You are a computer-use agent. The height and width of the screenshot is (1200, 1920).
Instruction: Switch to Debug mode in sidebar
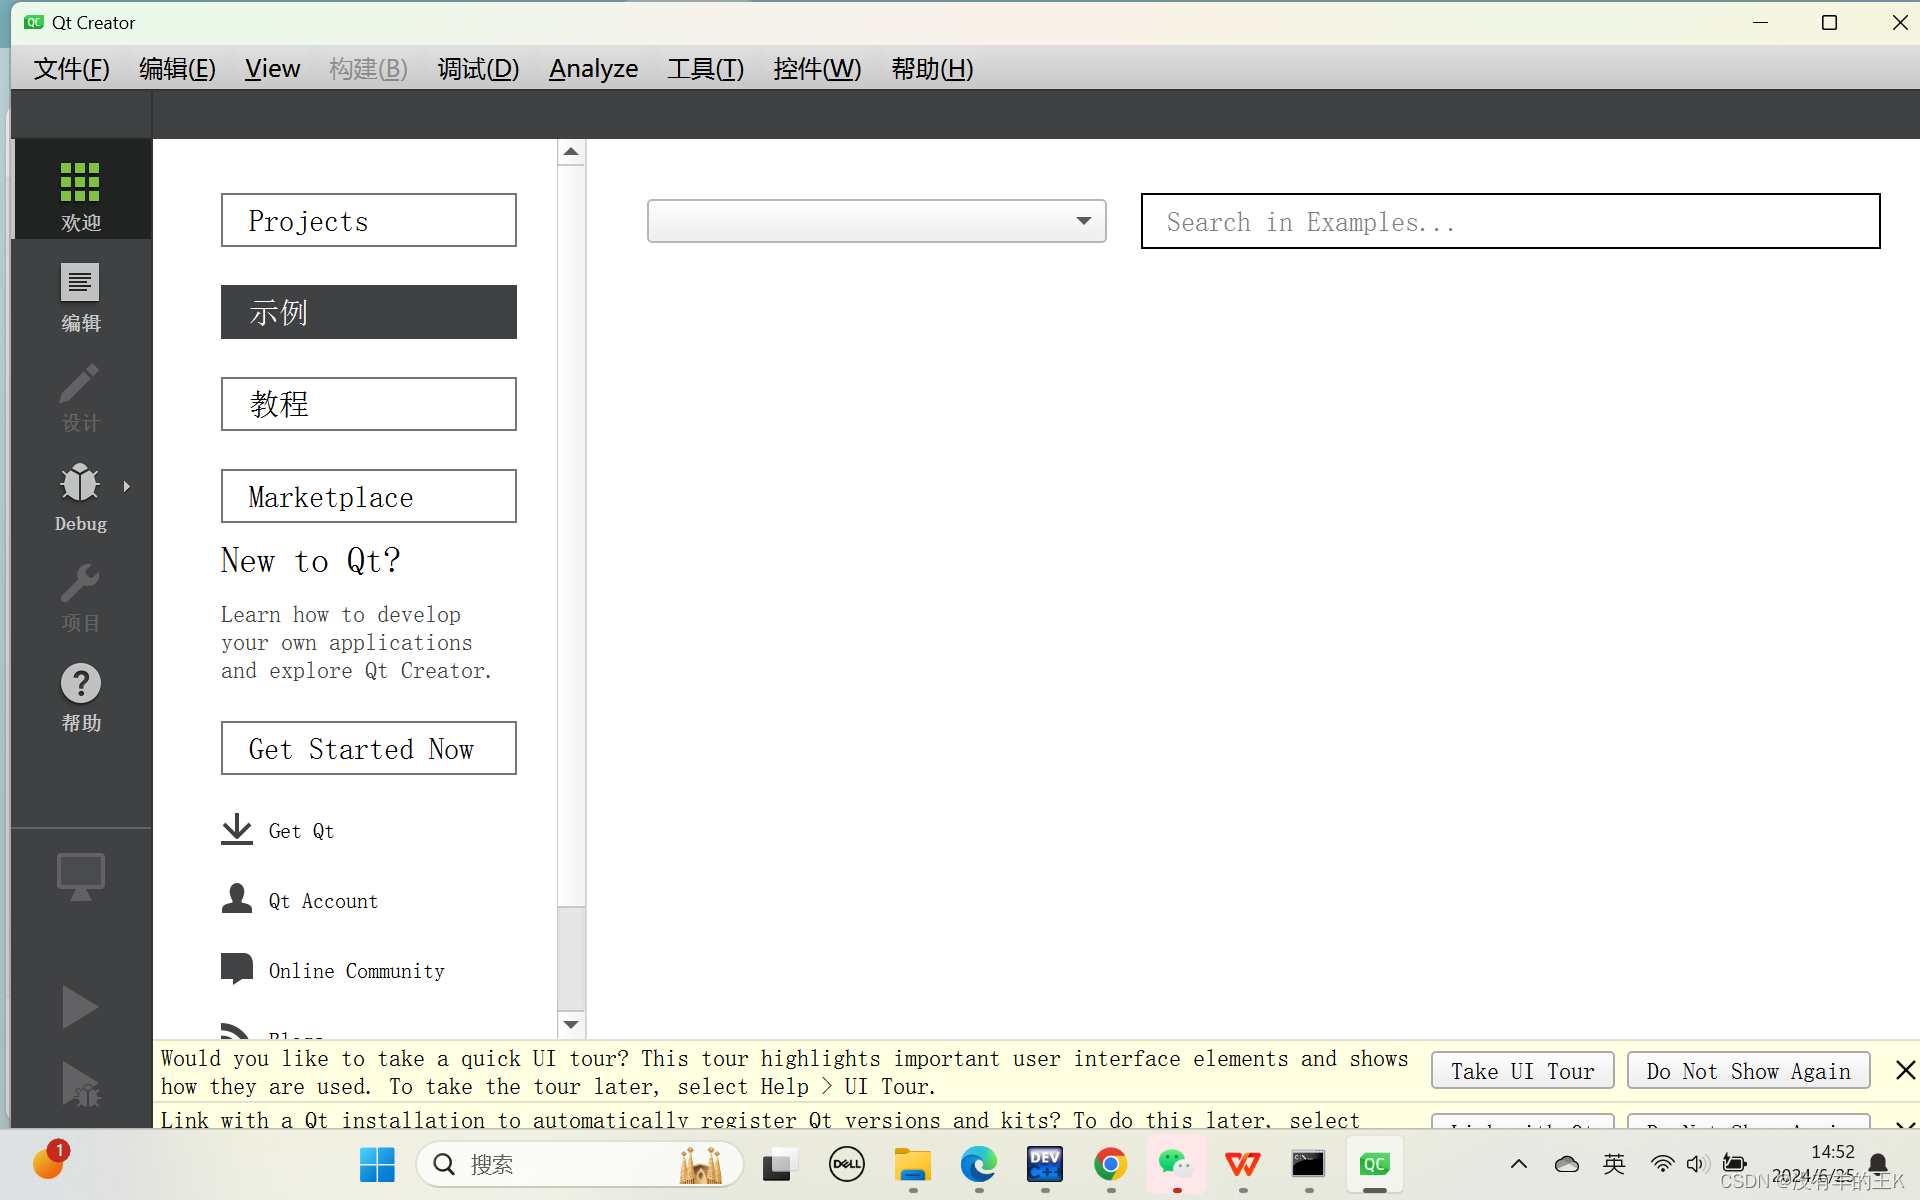(x=81, y=497)
